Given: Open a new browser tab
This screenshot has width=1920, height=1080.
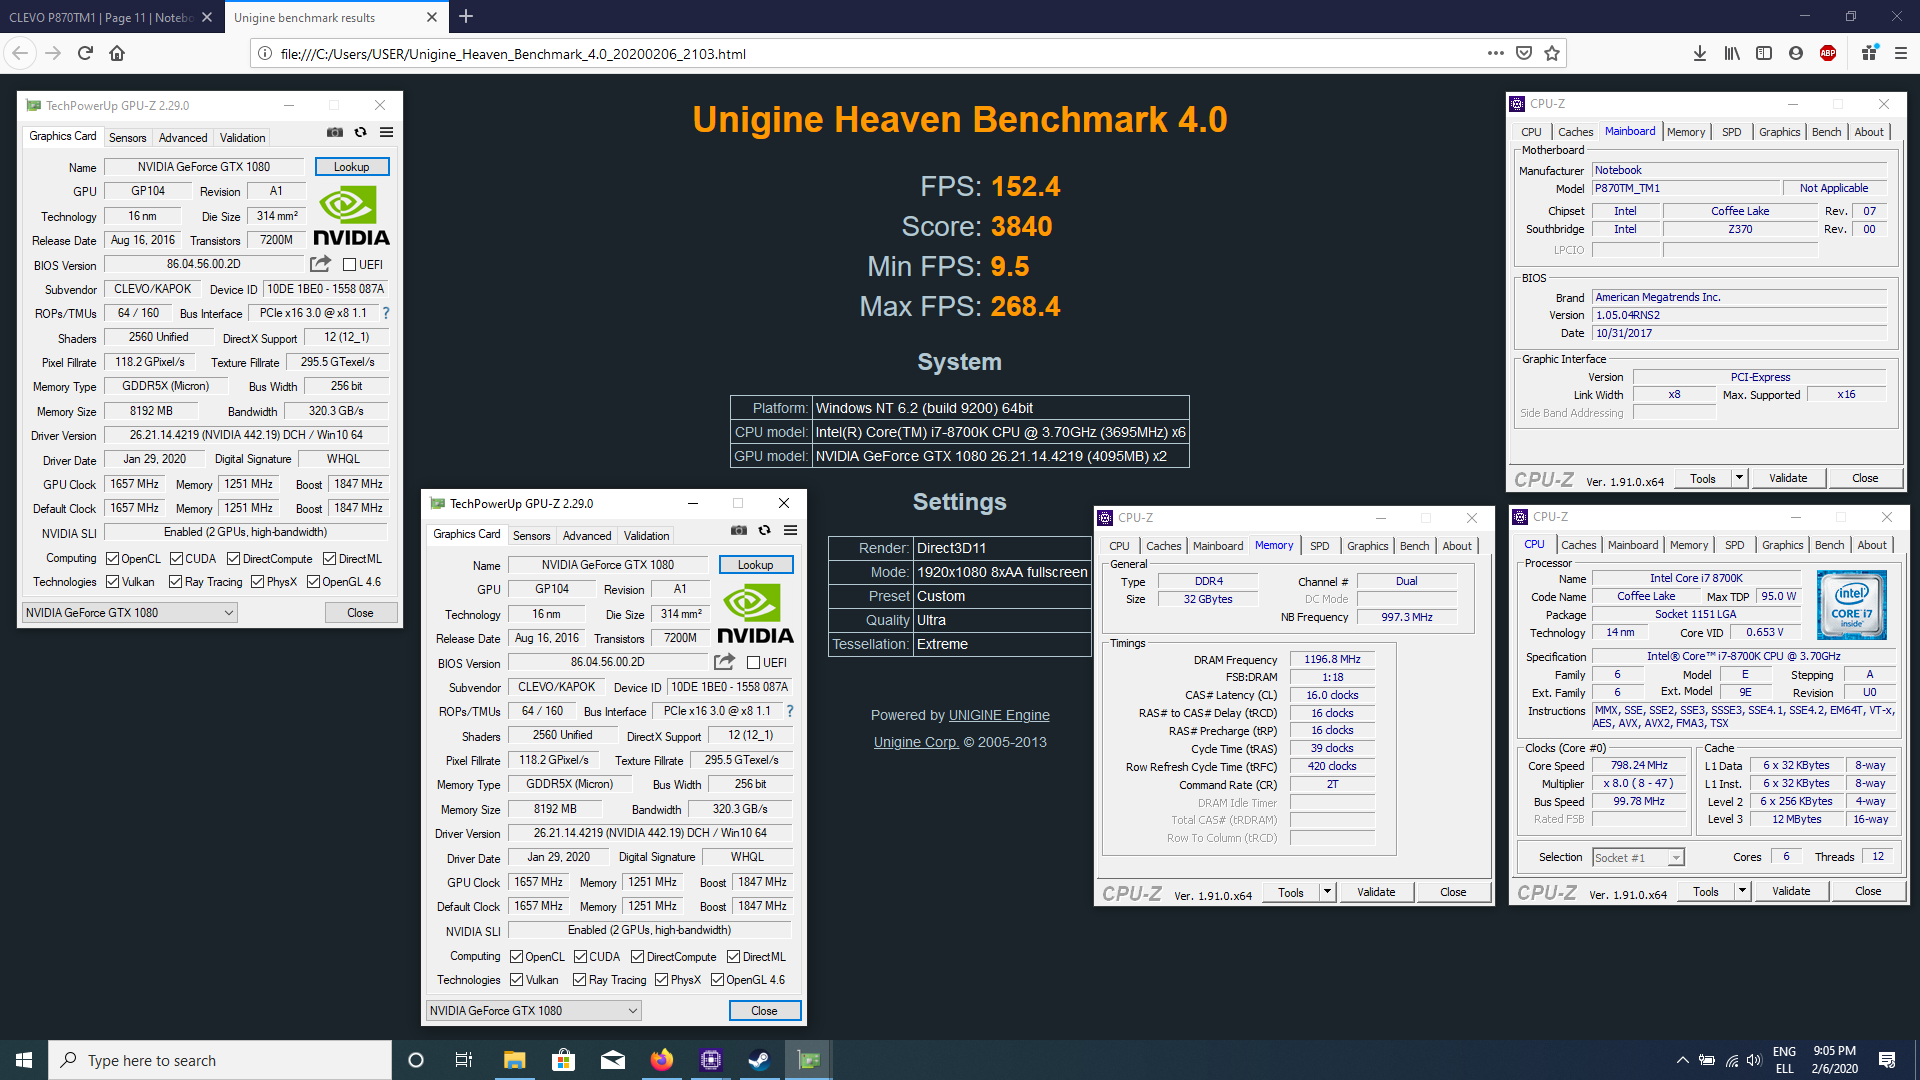Looking at the screenshot, I should [466, 16].
